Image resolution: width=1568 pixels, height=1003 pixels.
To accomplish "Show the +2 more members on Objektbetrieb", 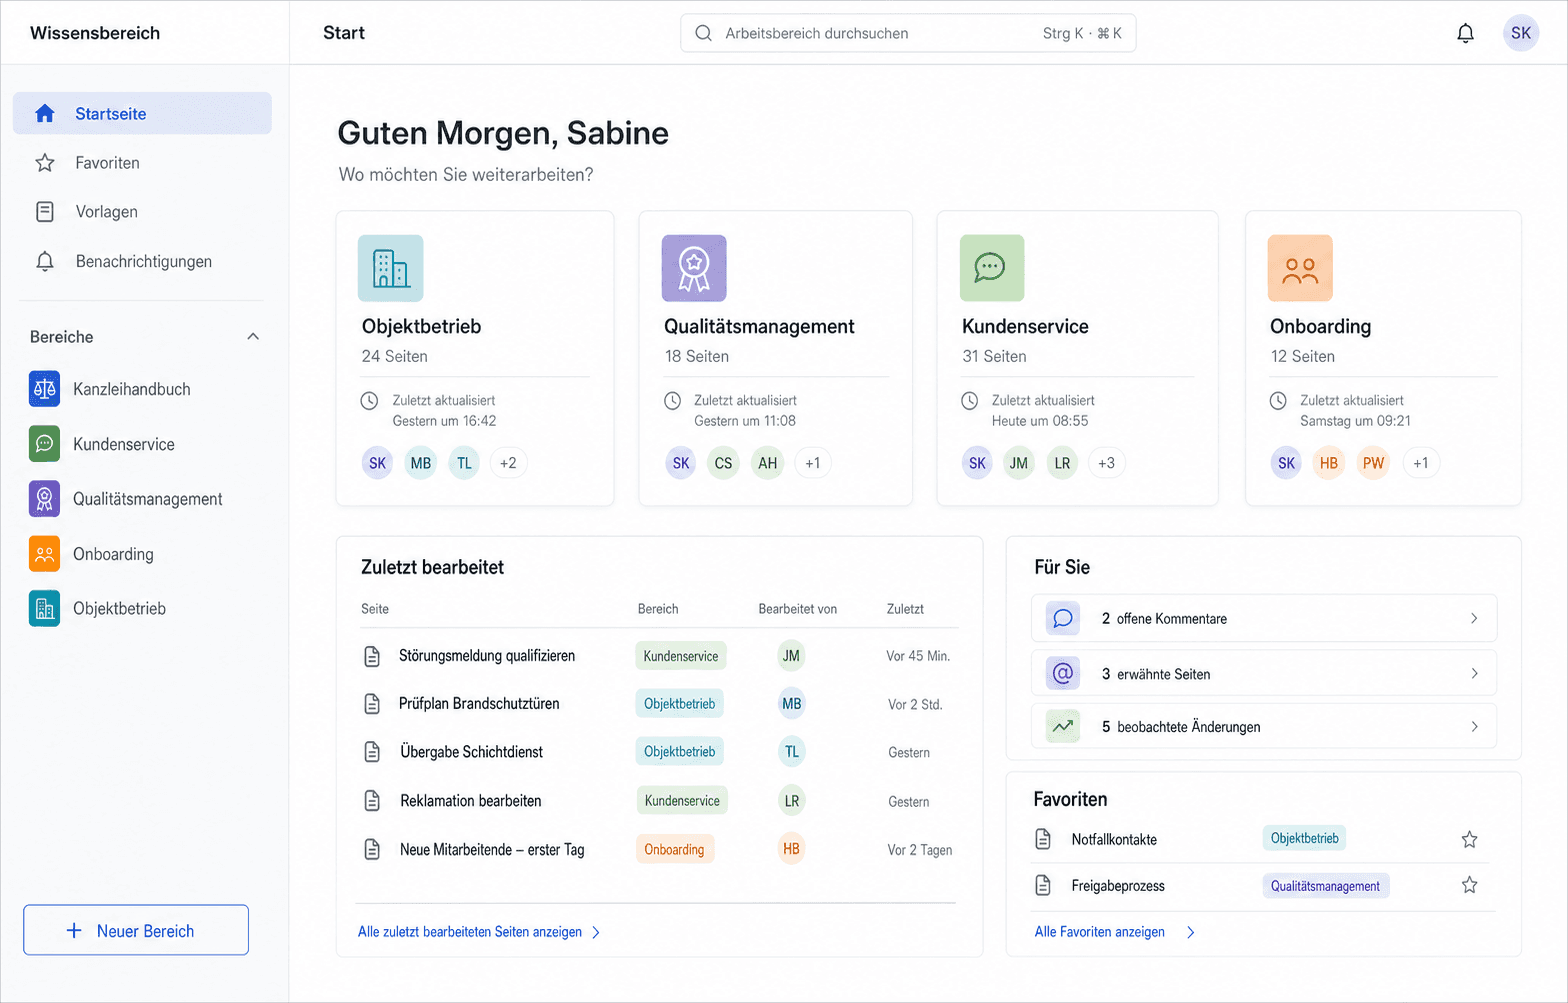I will (508, 463).
